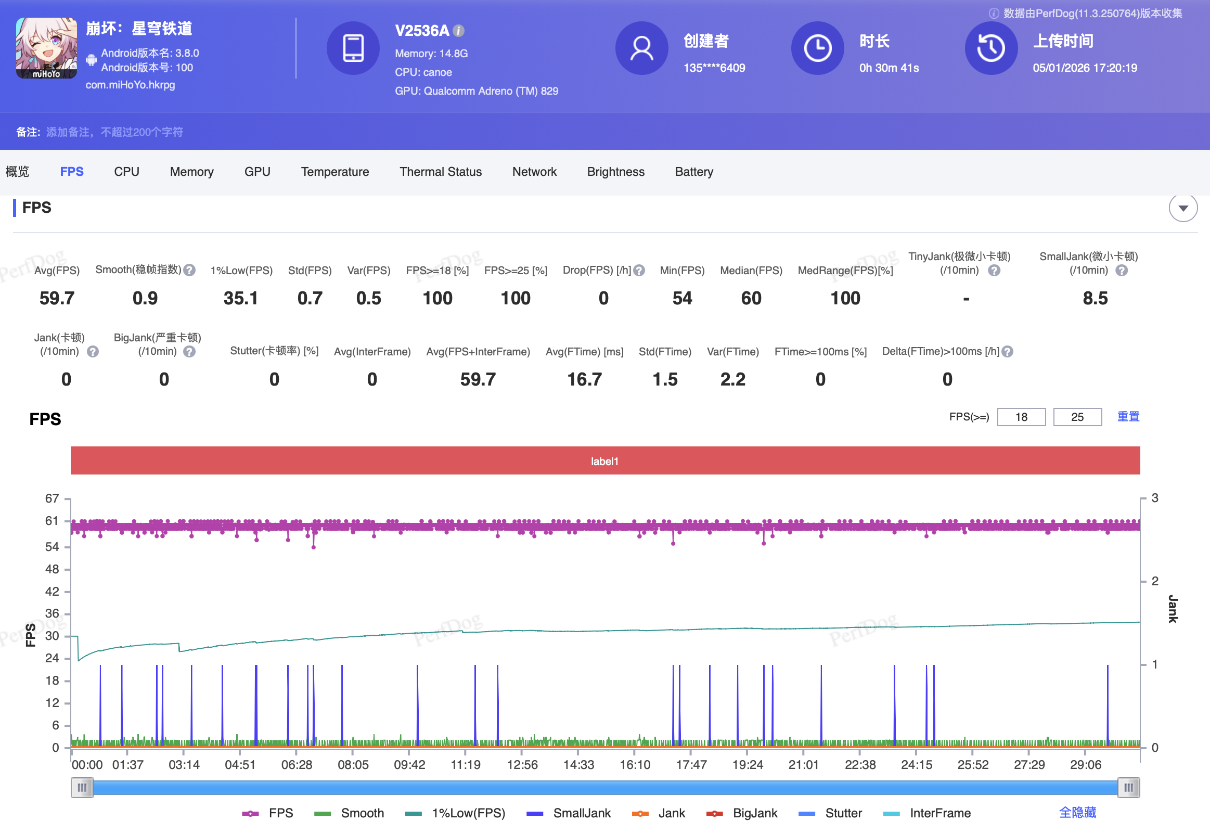Click the TinyJank(极微小卡顿) help icon
This screenshot has height=821, width=1210.
pos(994,271)
